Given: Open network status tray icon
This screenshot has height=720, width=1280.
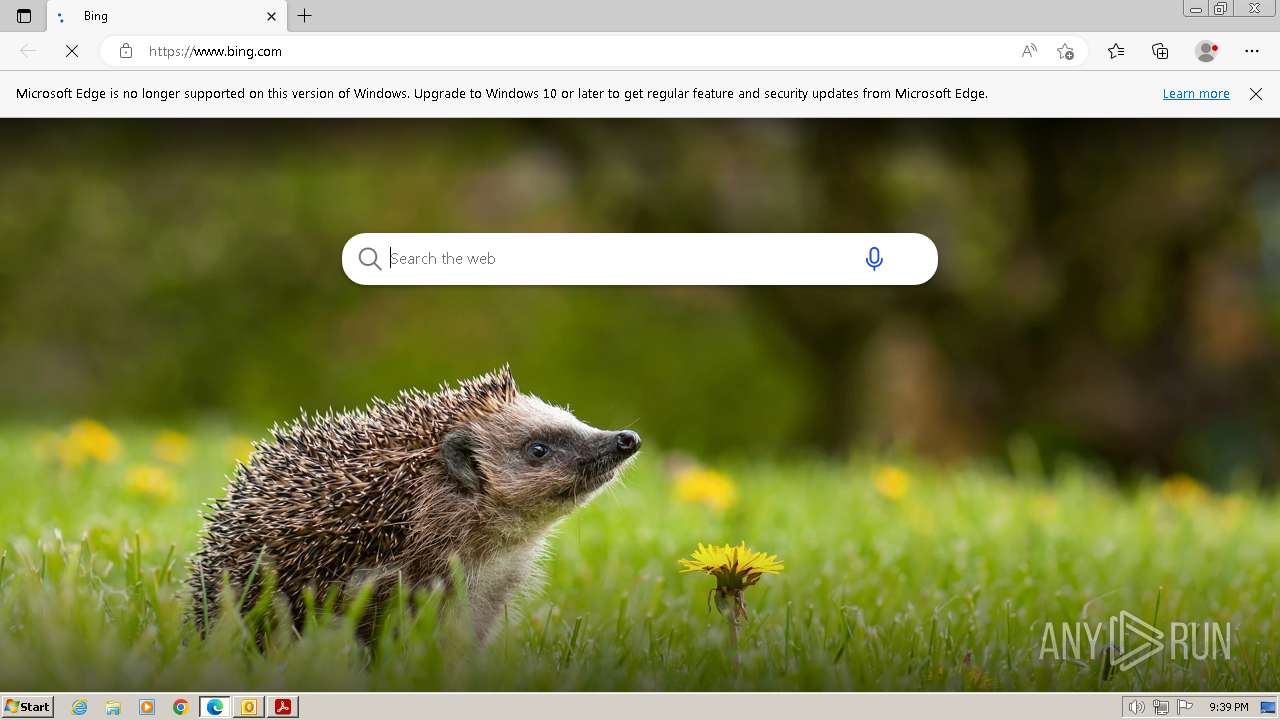Looking at the screenshot, I should tap(1161, 707).
